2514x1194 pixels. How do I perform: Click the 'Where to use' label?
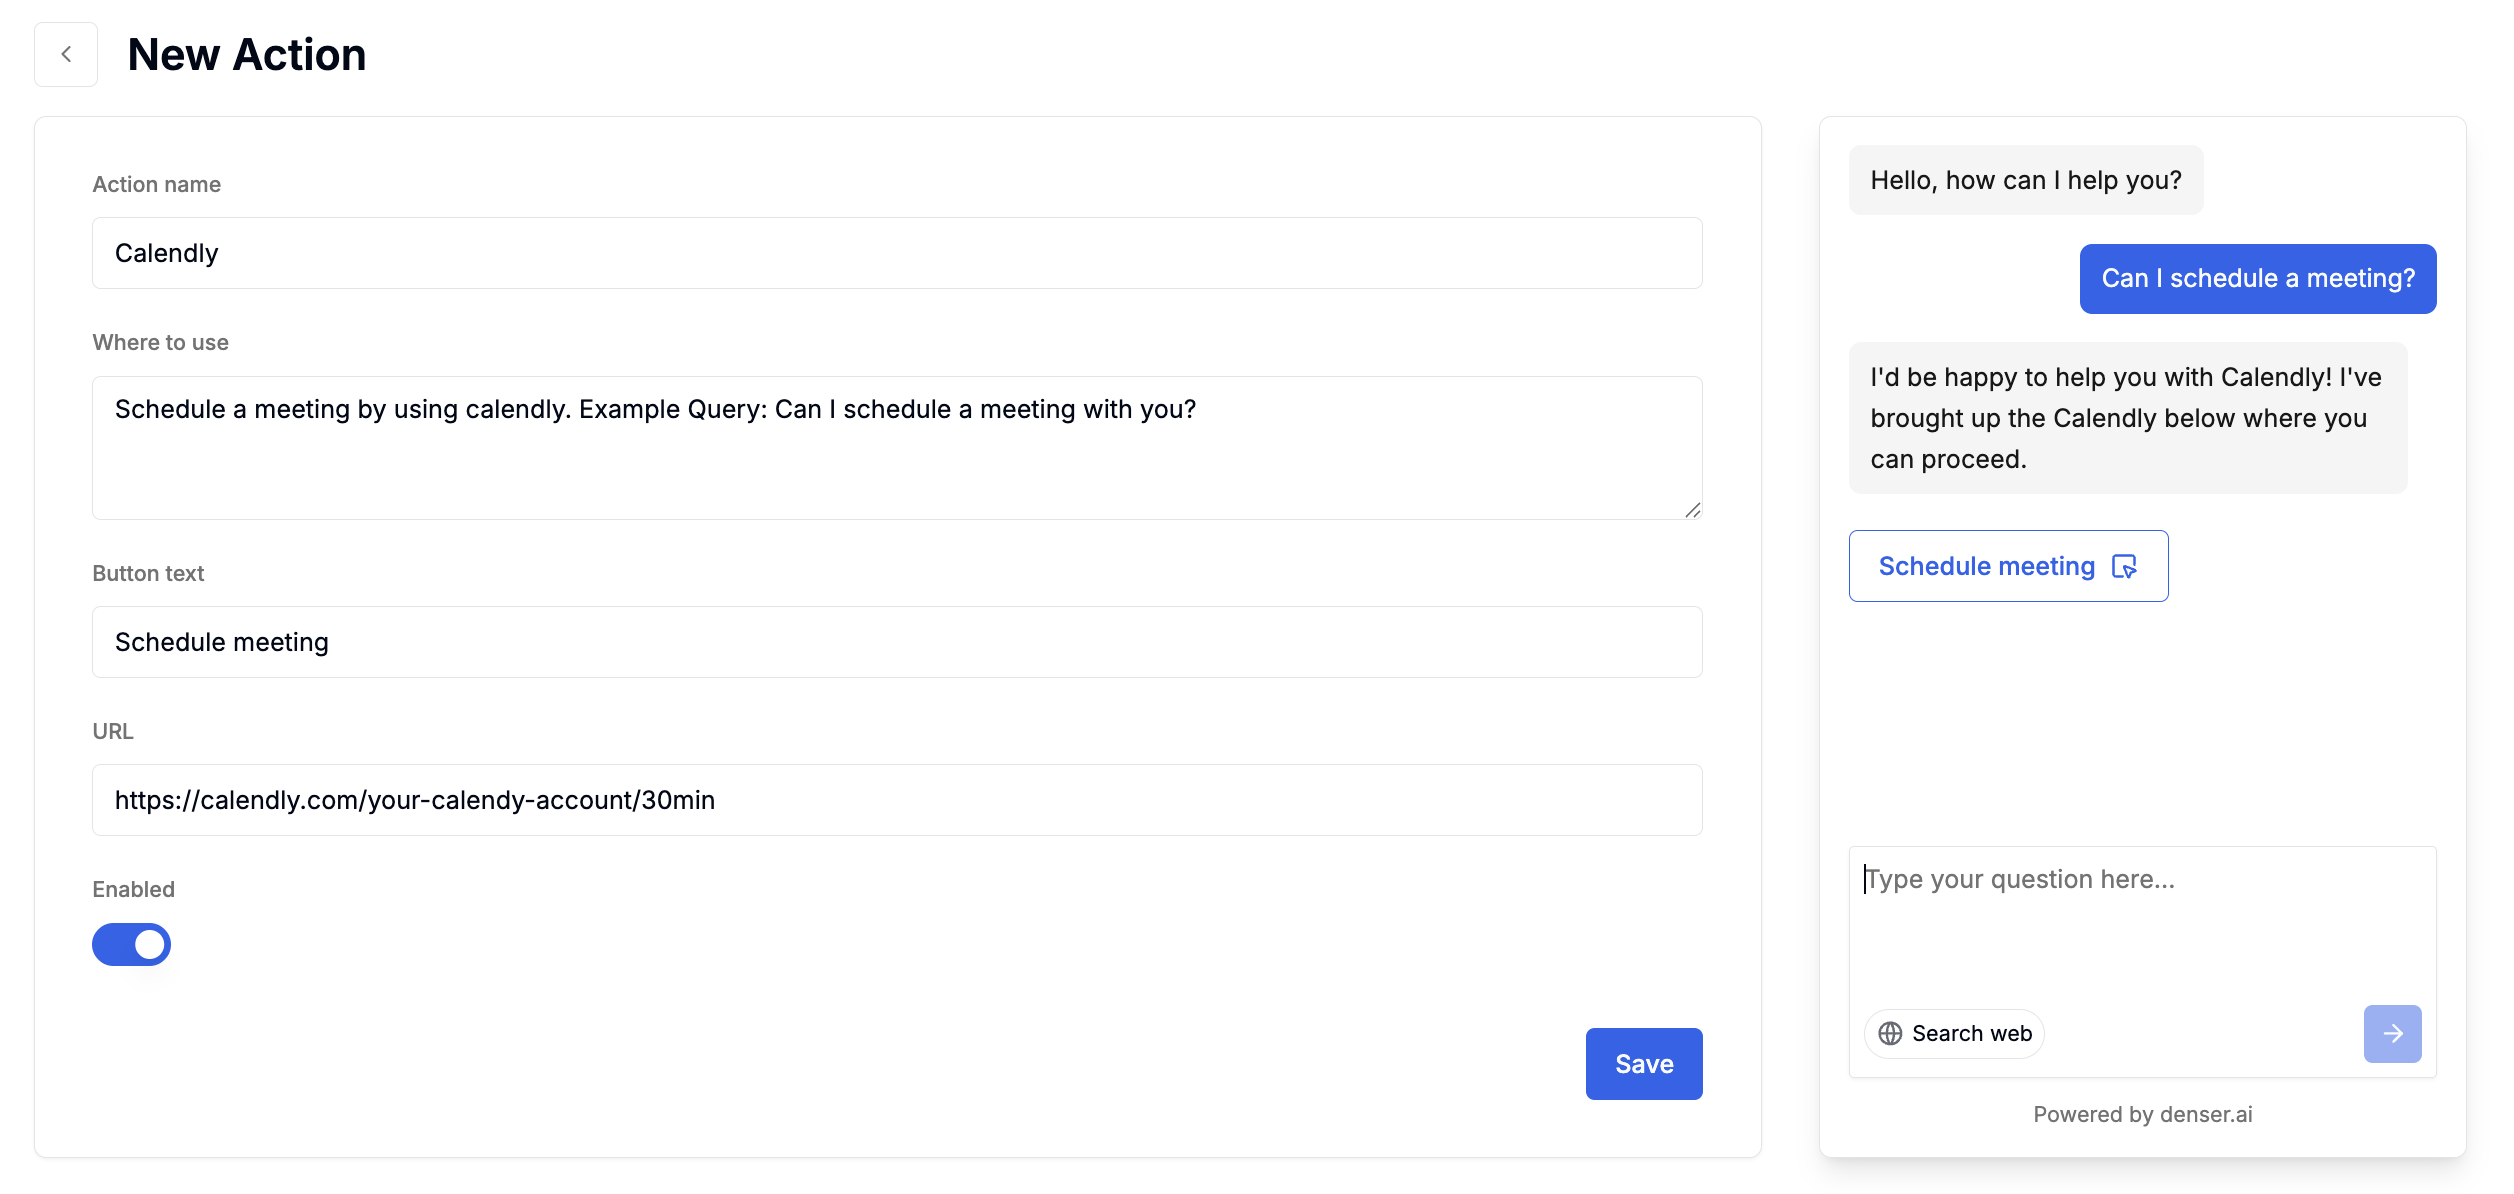point(160,342)
